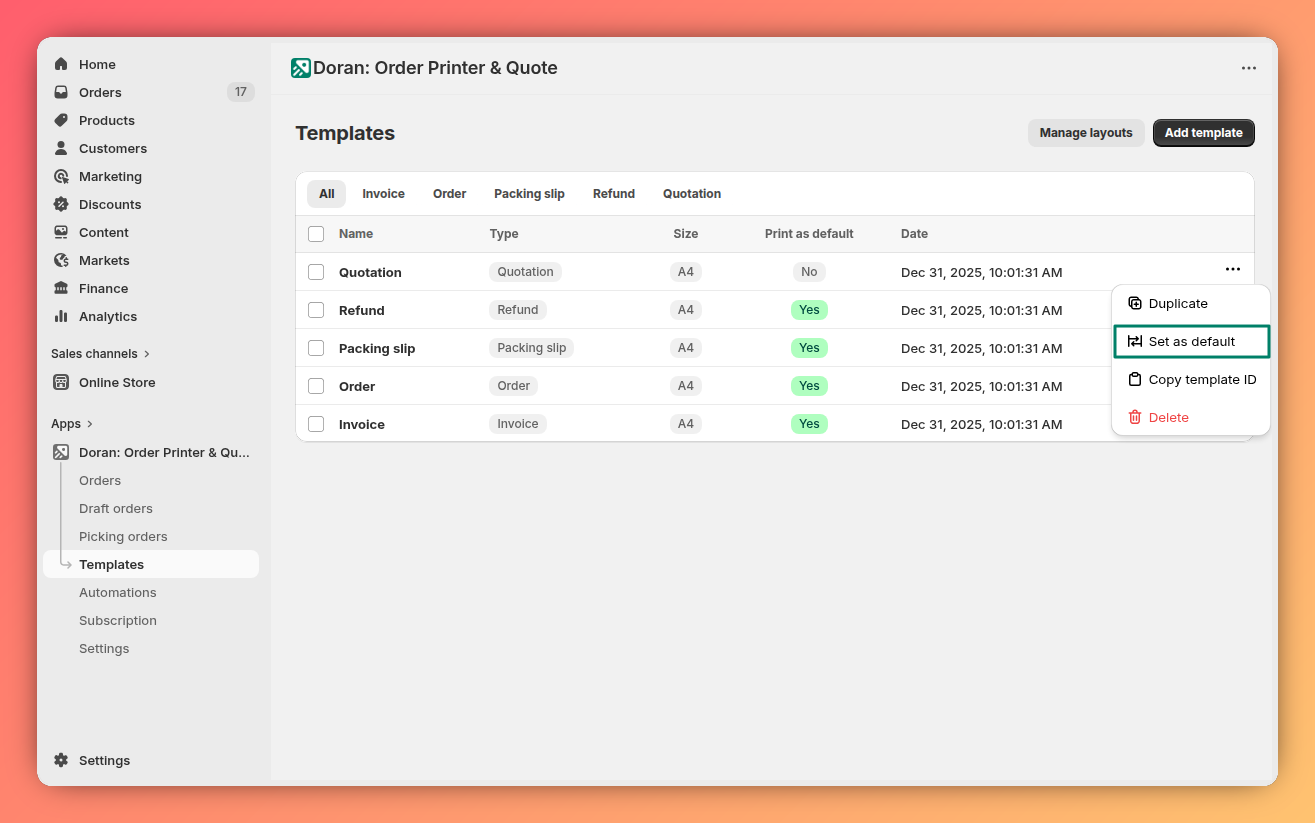
Task: Switch to the Refund tab
Action: click(x=614, y=194)
